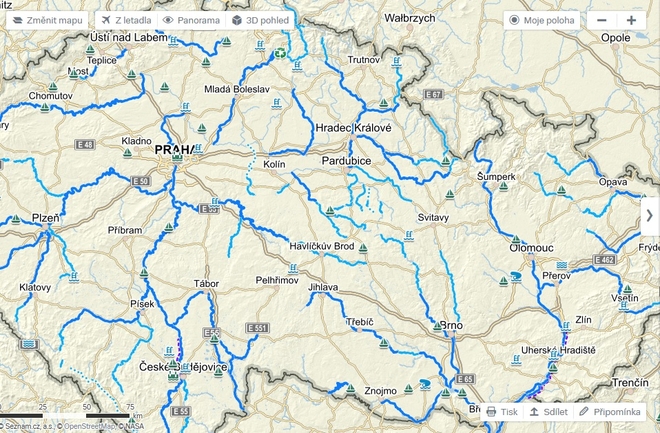Viewport: 660px width, 433px height.
Task: Click the sailboat icon at Brno
Action: click(437, 327)
